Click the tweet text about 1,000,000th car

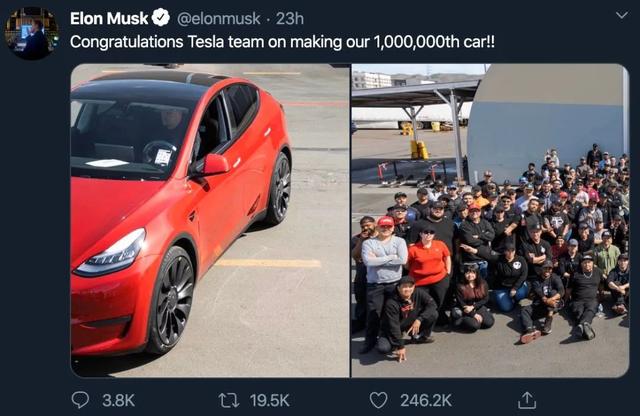pyautogui.click(x=282, y=42)
